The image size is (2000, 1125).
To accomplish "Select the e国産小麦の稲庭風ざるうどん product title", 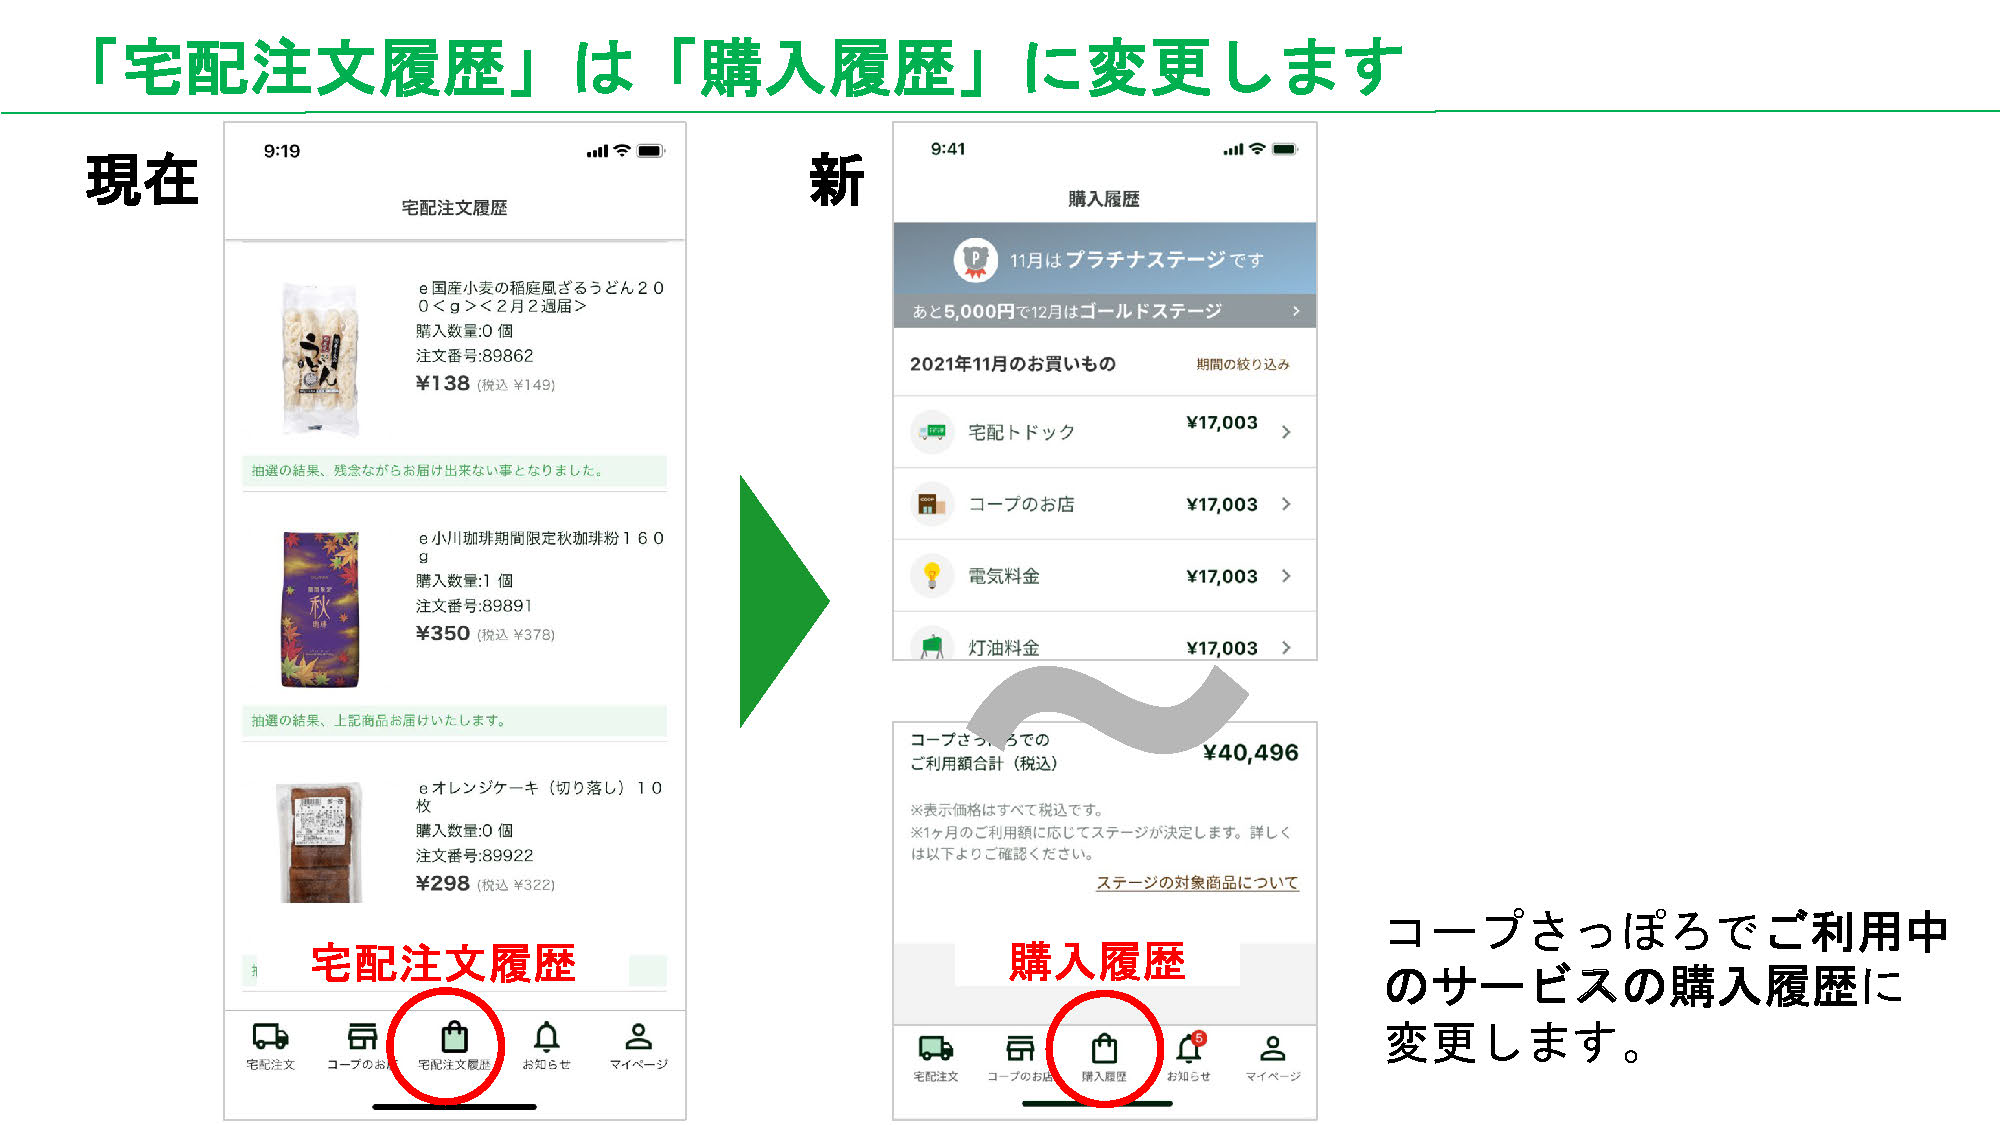I will [x=540, y=296].
